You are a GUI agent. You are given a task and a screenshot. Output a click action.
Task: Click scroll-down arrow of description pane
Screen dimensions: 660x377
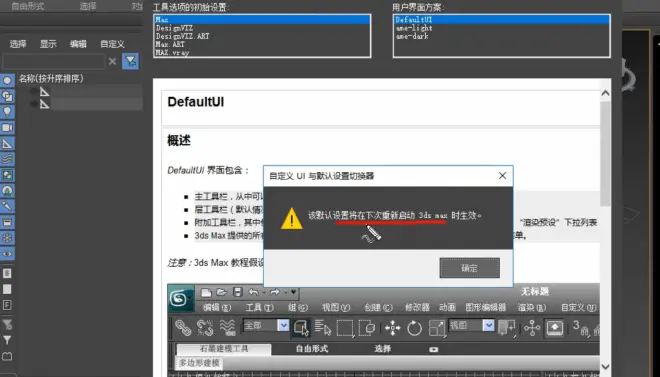point(605,366)
